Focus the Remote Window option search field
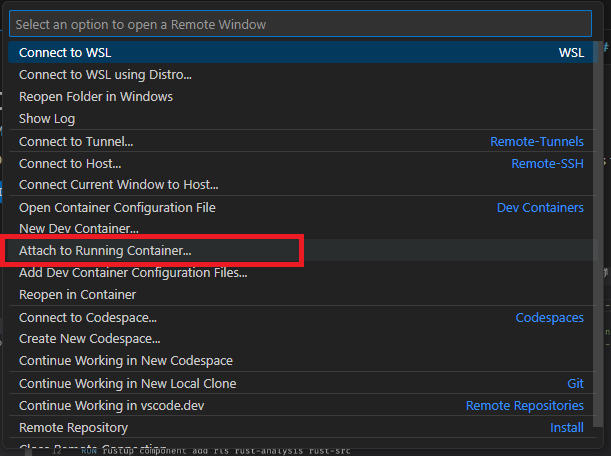Image resolution: width=611 pixels, height=456 pixels. [300, 24]
